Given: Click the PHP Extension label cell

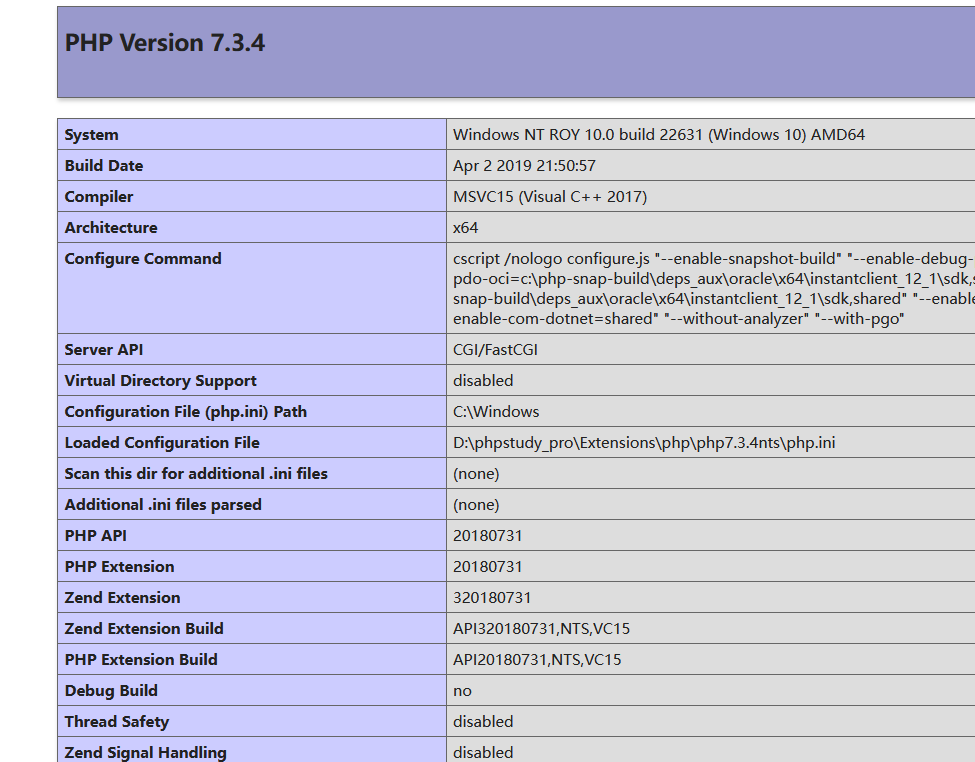Looking at the screenshot, I should [x=120, y=566].
